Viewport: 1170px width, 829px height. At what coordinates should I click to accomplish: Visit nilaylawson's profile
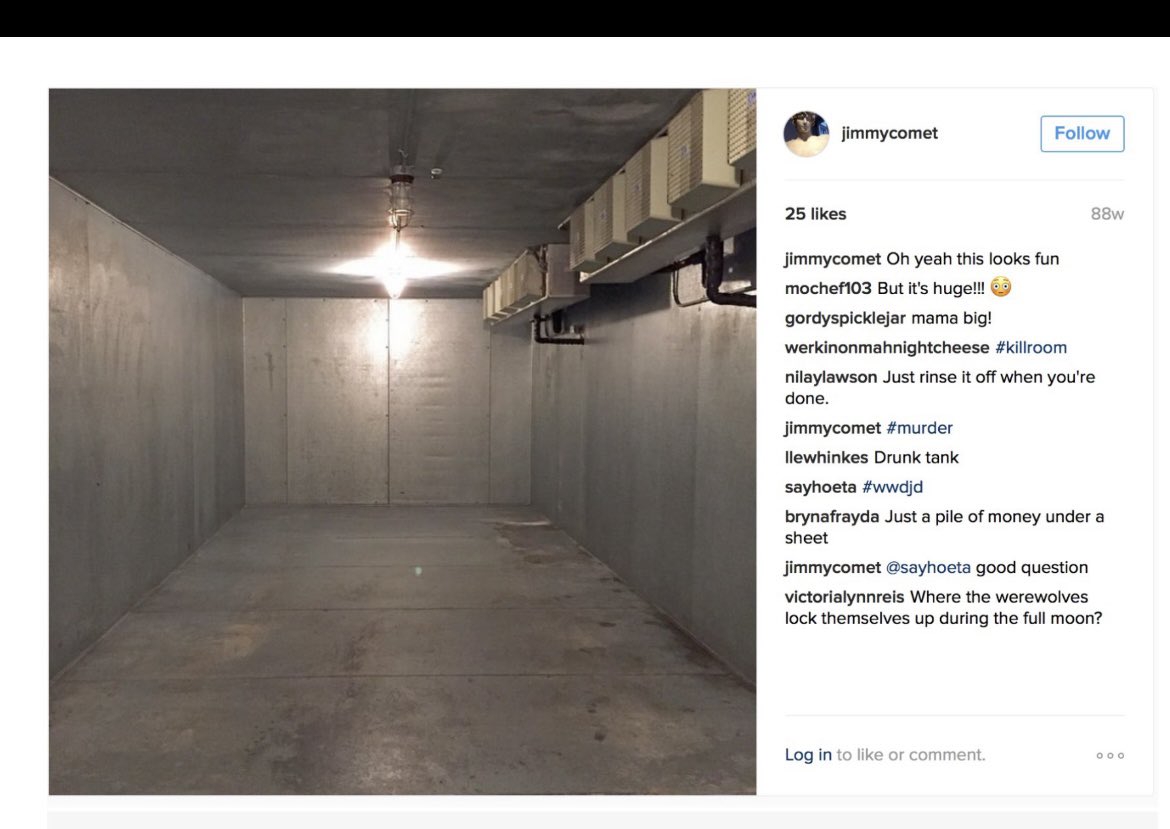[830, 377]
